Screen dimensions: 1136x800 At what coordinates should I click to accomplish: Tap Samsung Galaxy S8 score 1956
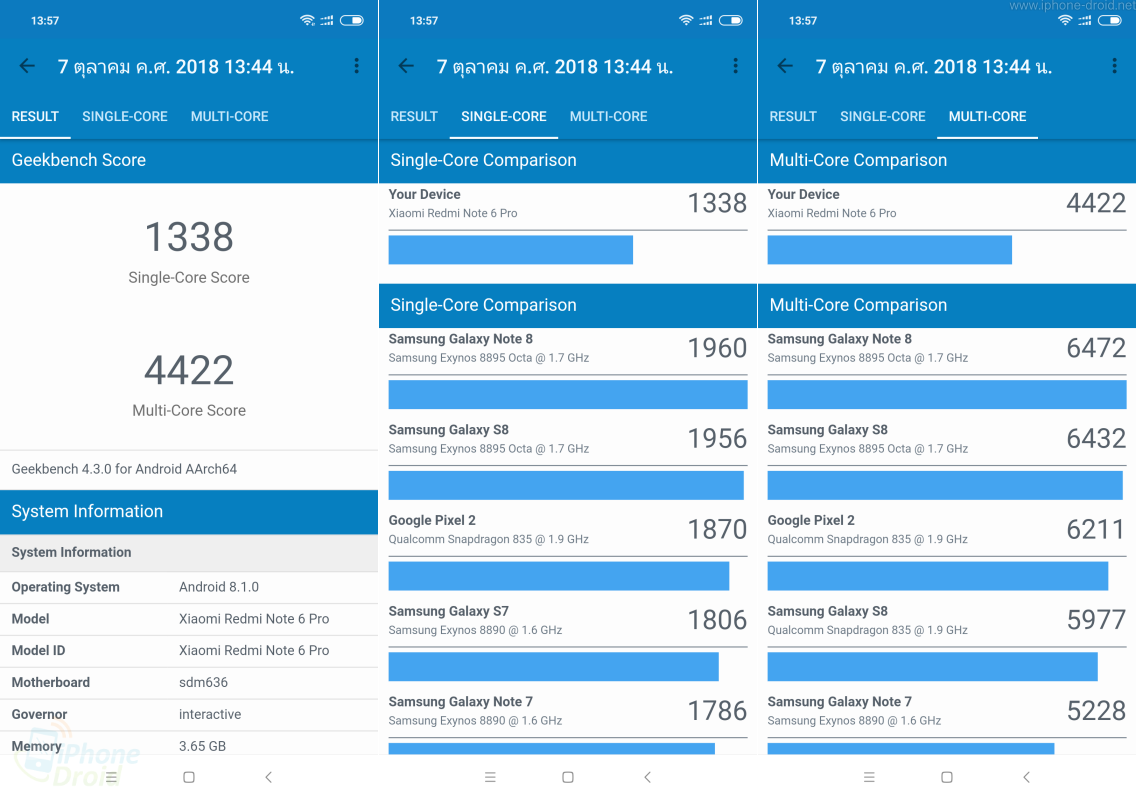pos(717,439)
